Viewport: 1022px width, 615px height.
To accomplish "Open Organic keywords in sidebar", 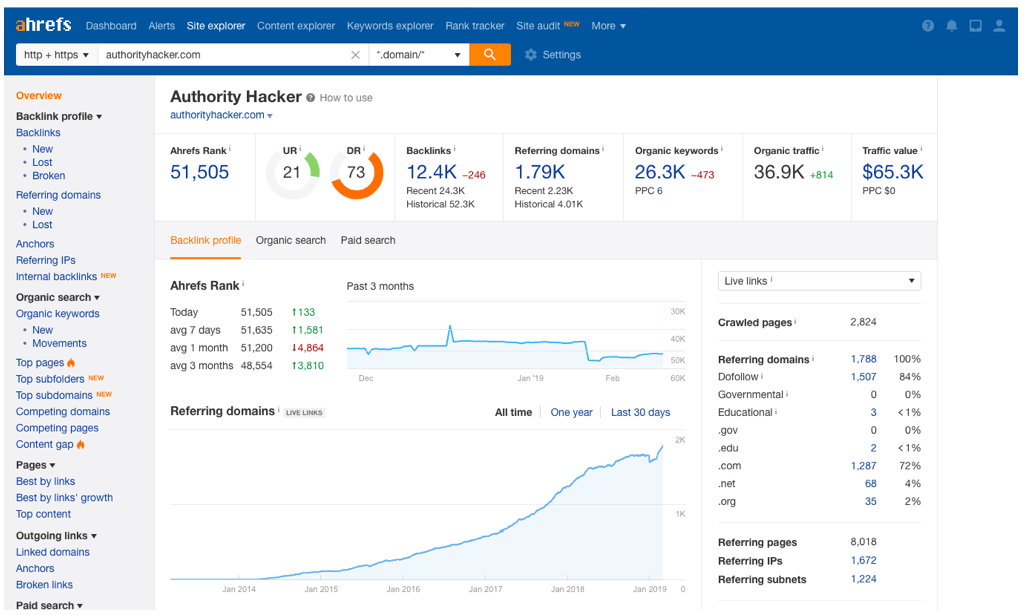I will (57, 314).
